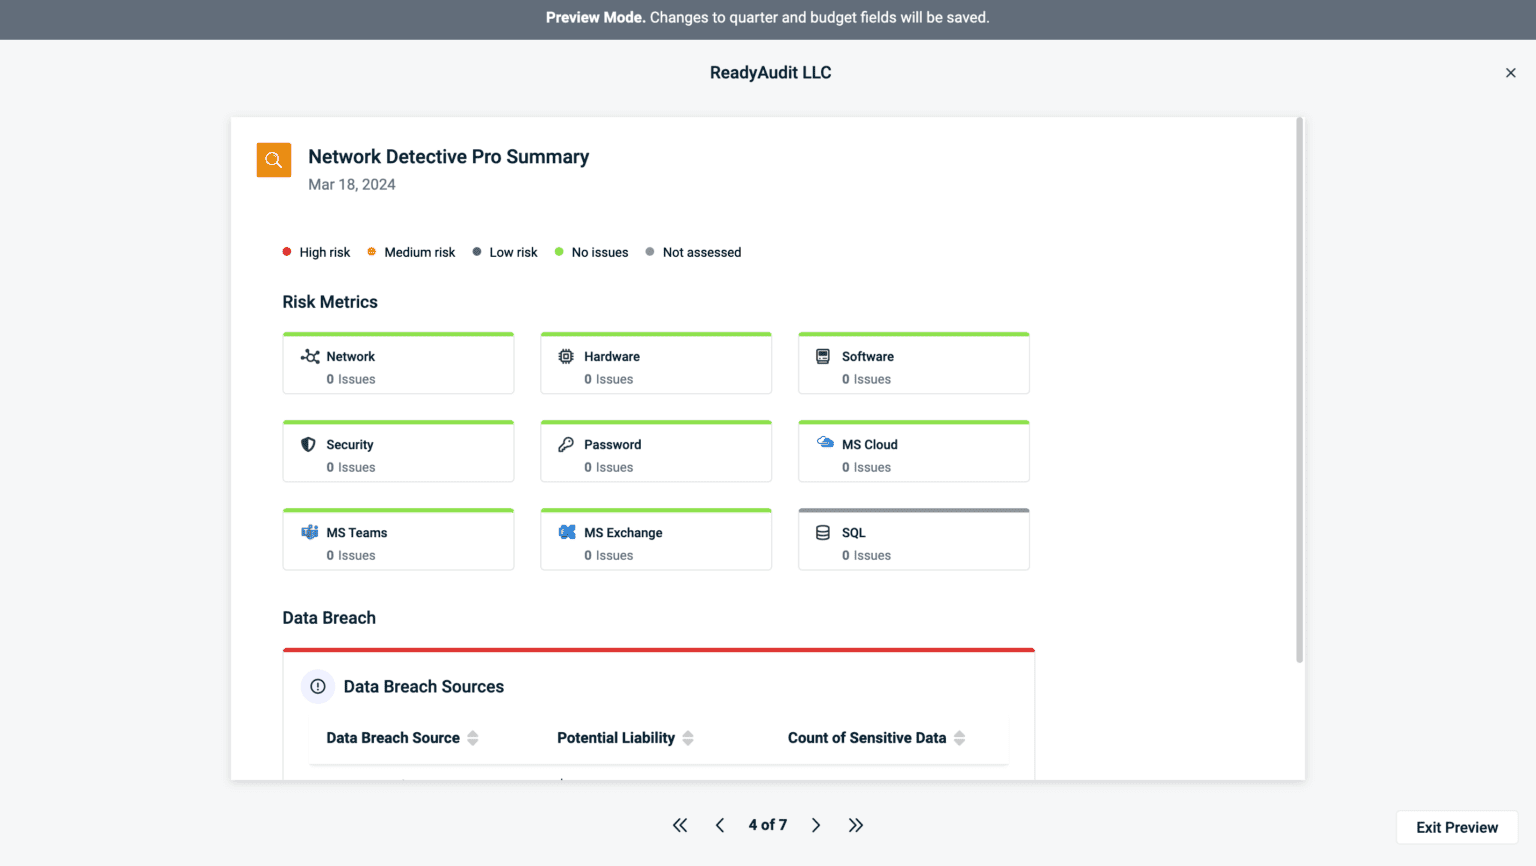The height and width of the screenshot is (866, 1536).
Task: Select the MS Exchange icon
Action: [x=568, y=532]
